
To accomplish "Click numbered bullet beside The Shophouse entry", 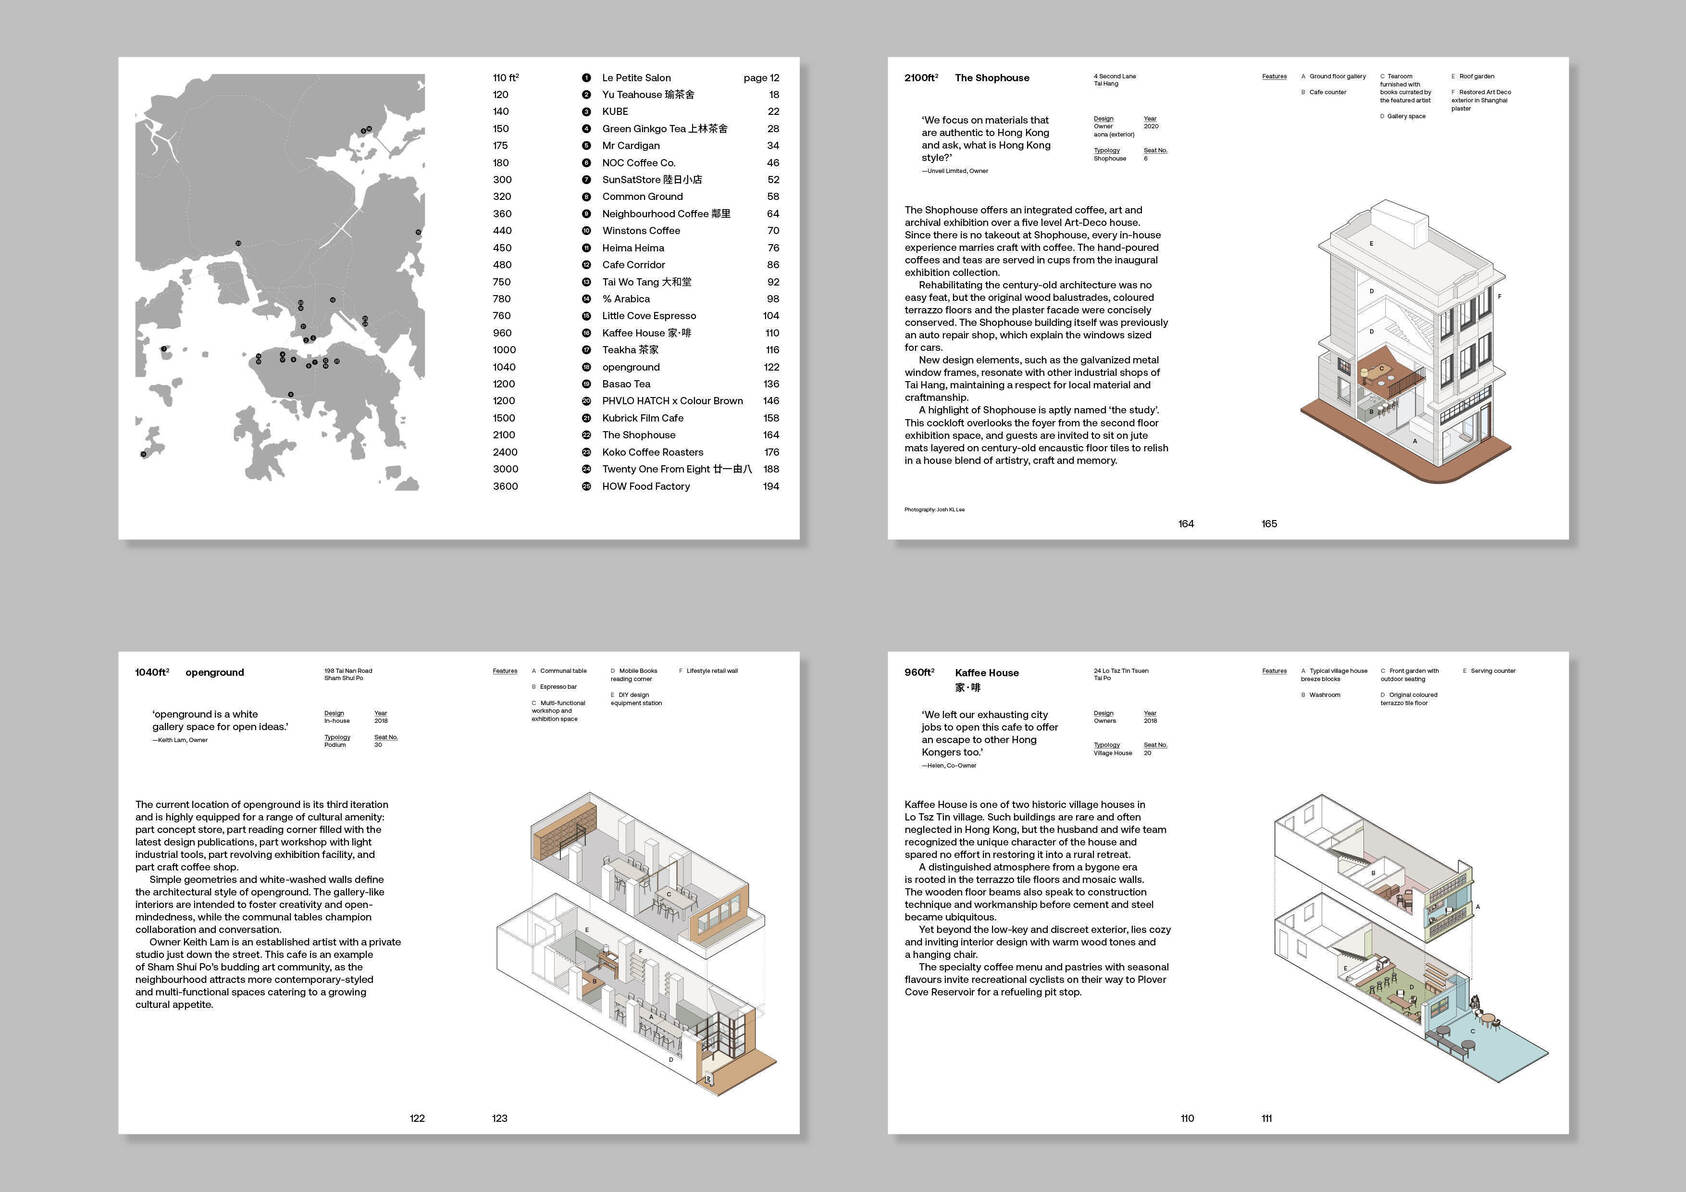I will coord(587,435).
